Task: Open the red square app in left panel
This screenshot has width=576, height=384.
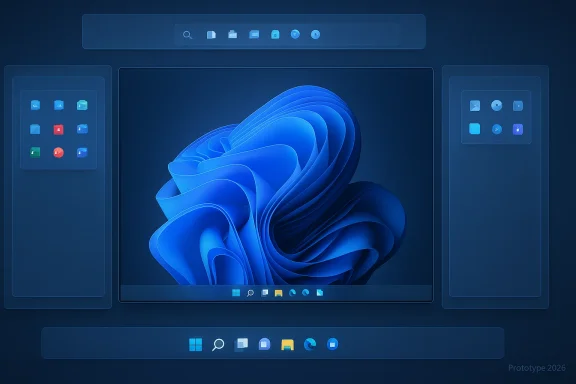Action: (x=58, y=129)
